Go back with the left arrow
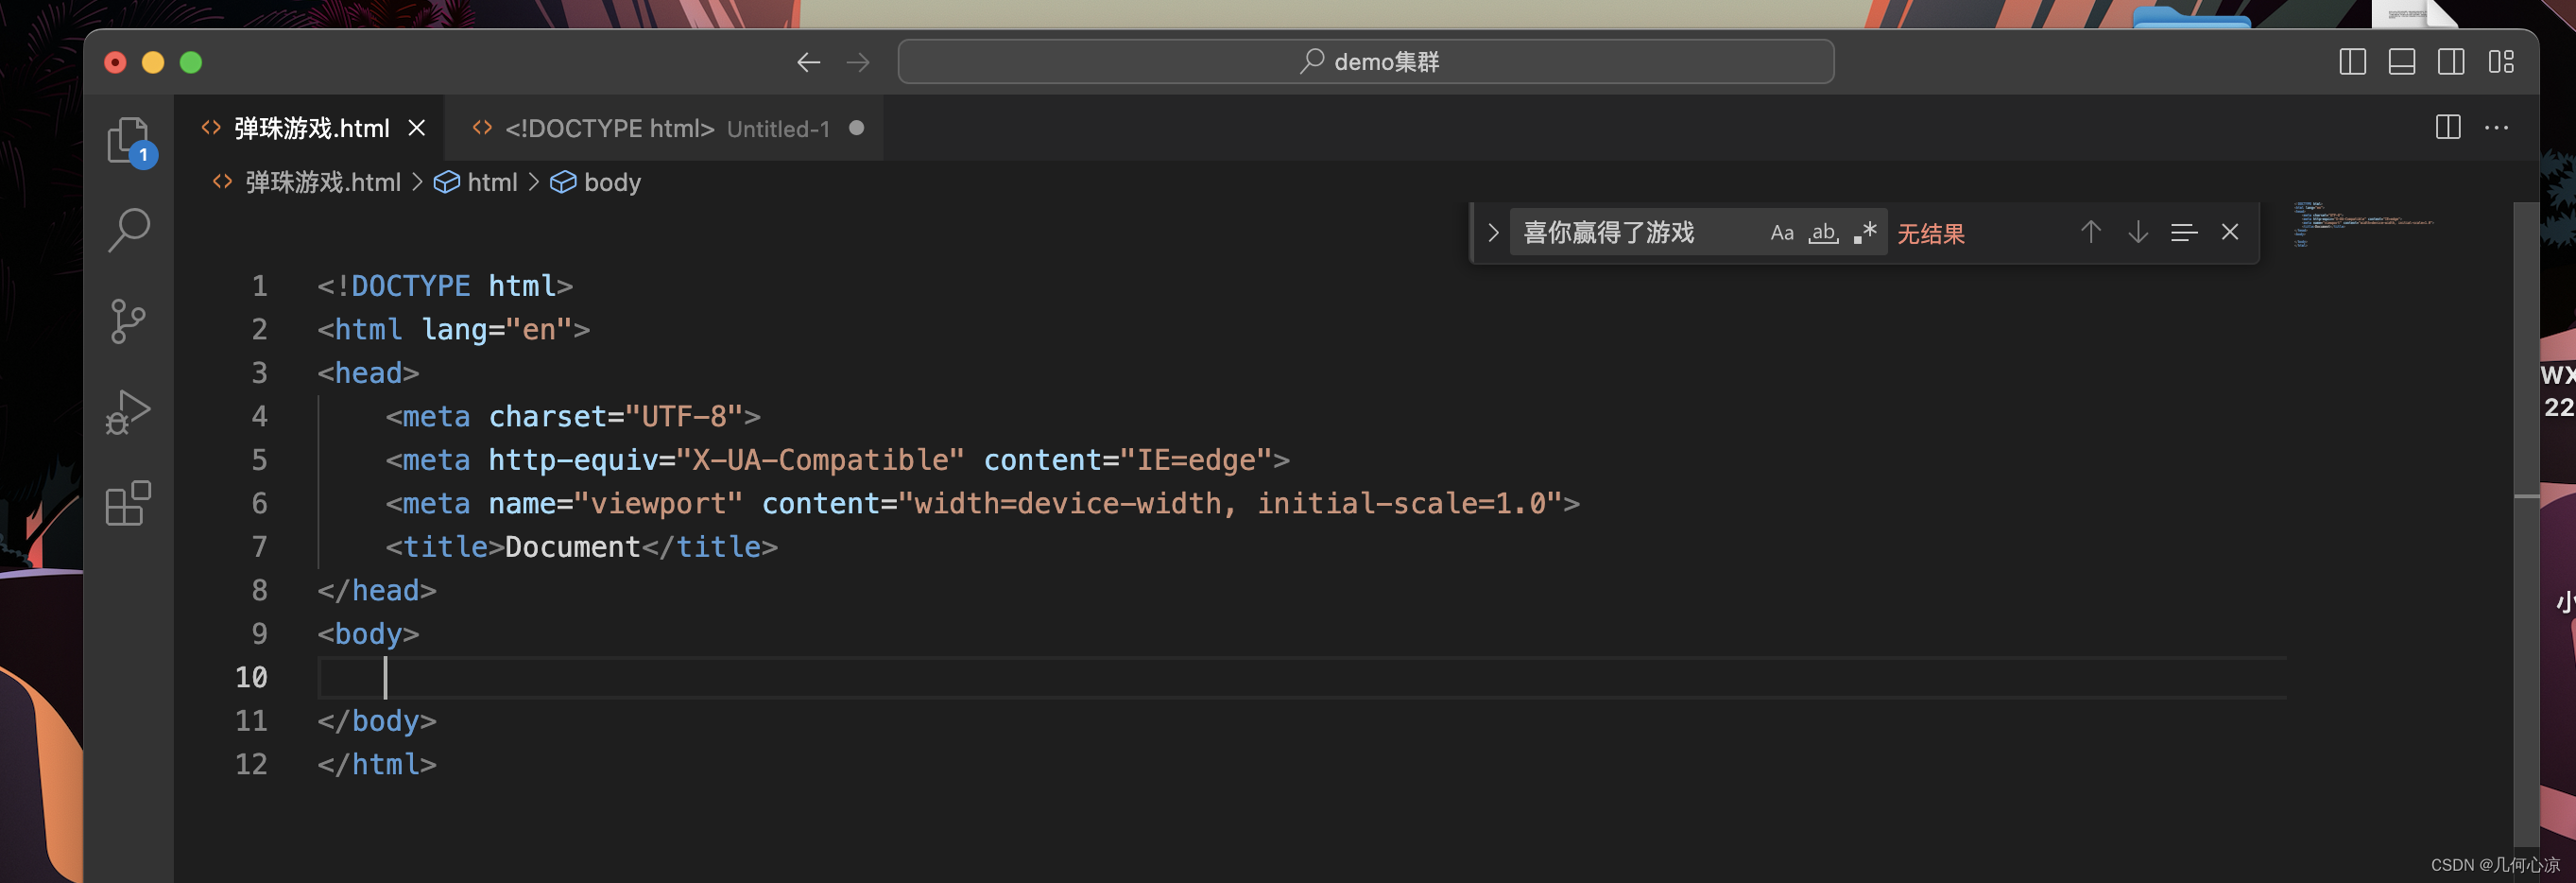 click(808, 62)
